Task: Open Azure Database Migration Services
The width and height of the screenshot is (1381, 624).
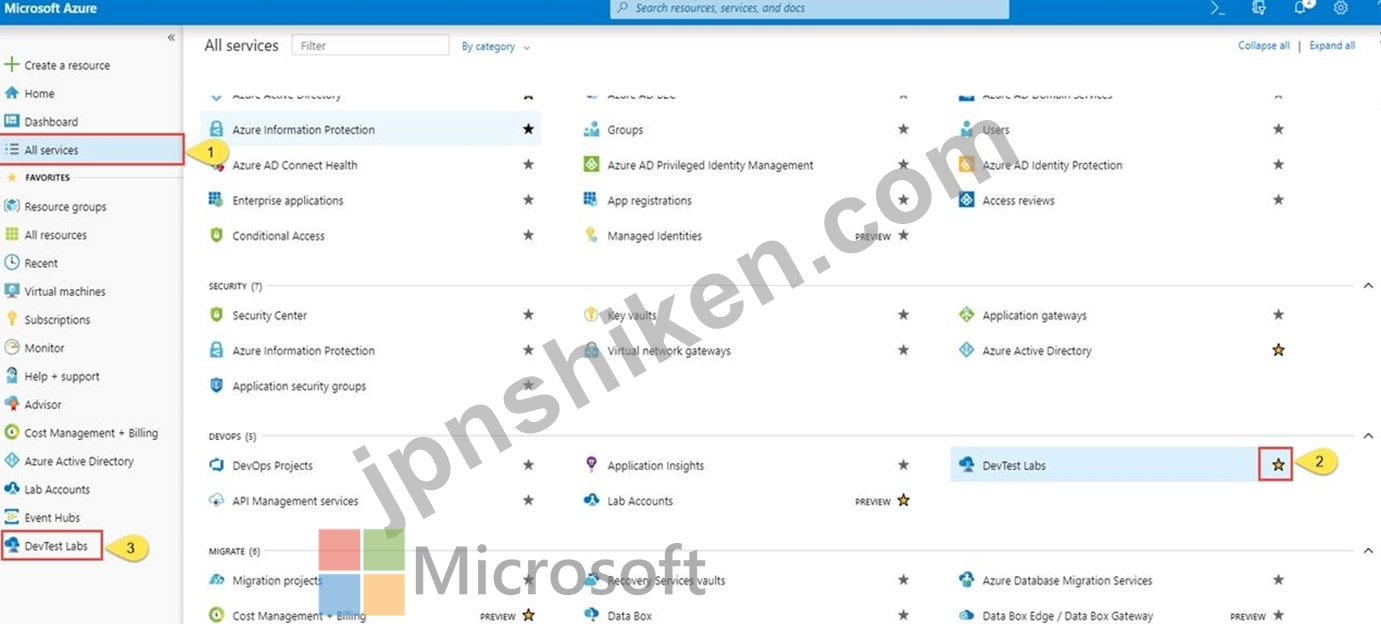Action: tap(1067, 580)
